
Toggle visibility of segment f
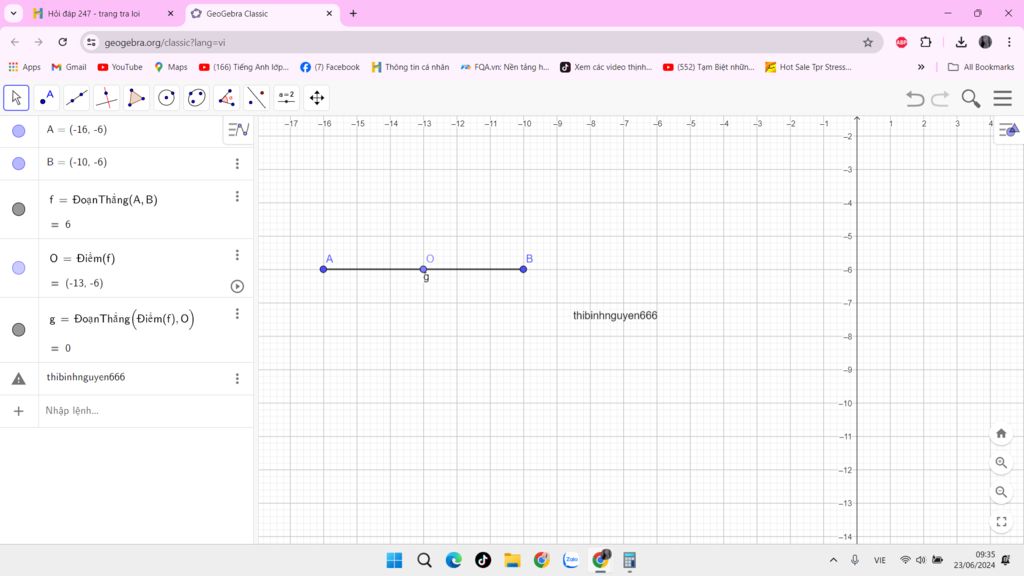[x=19, y=209]
